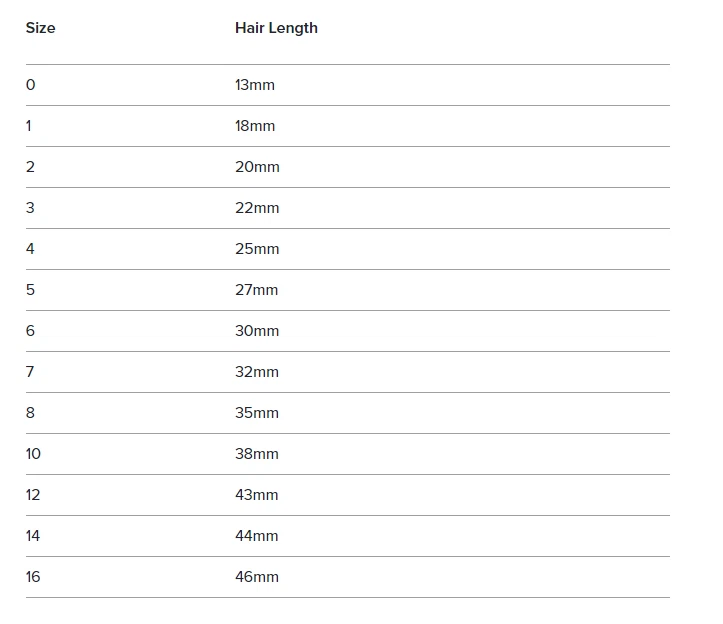Click size 16 in the Size column
723x624 pixels.
33,577
